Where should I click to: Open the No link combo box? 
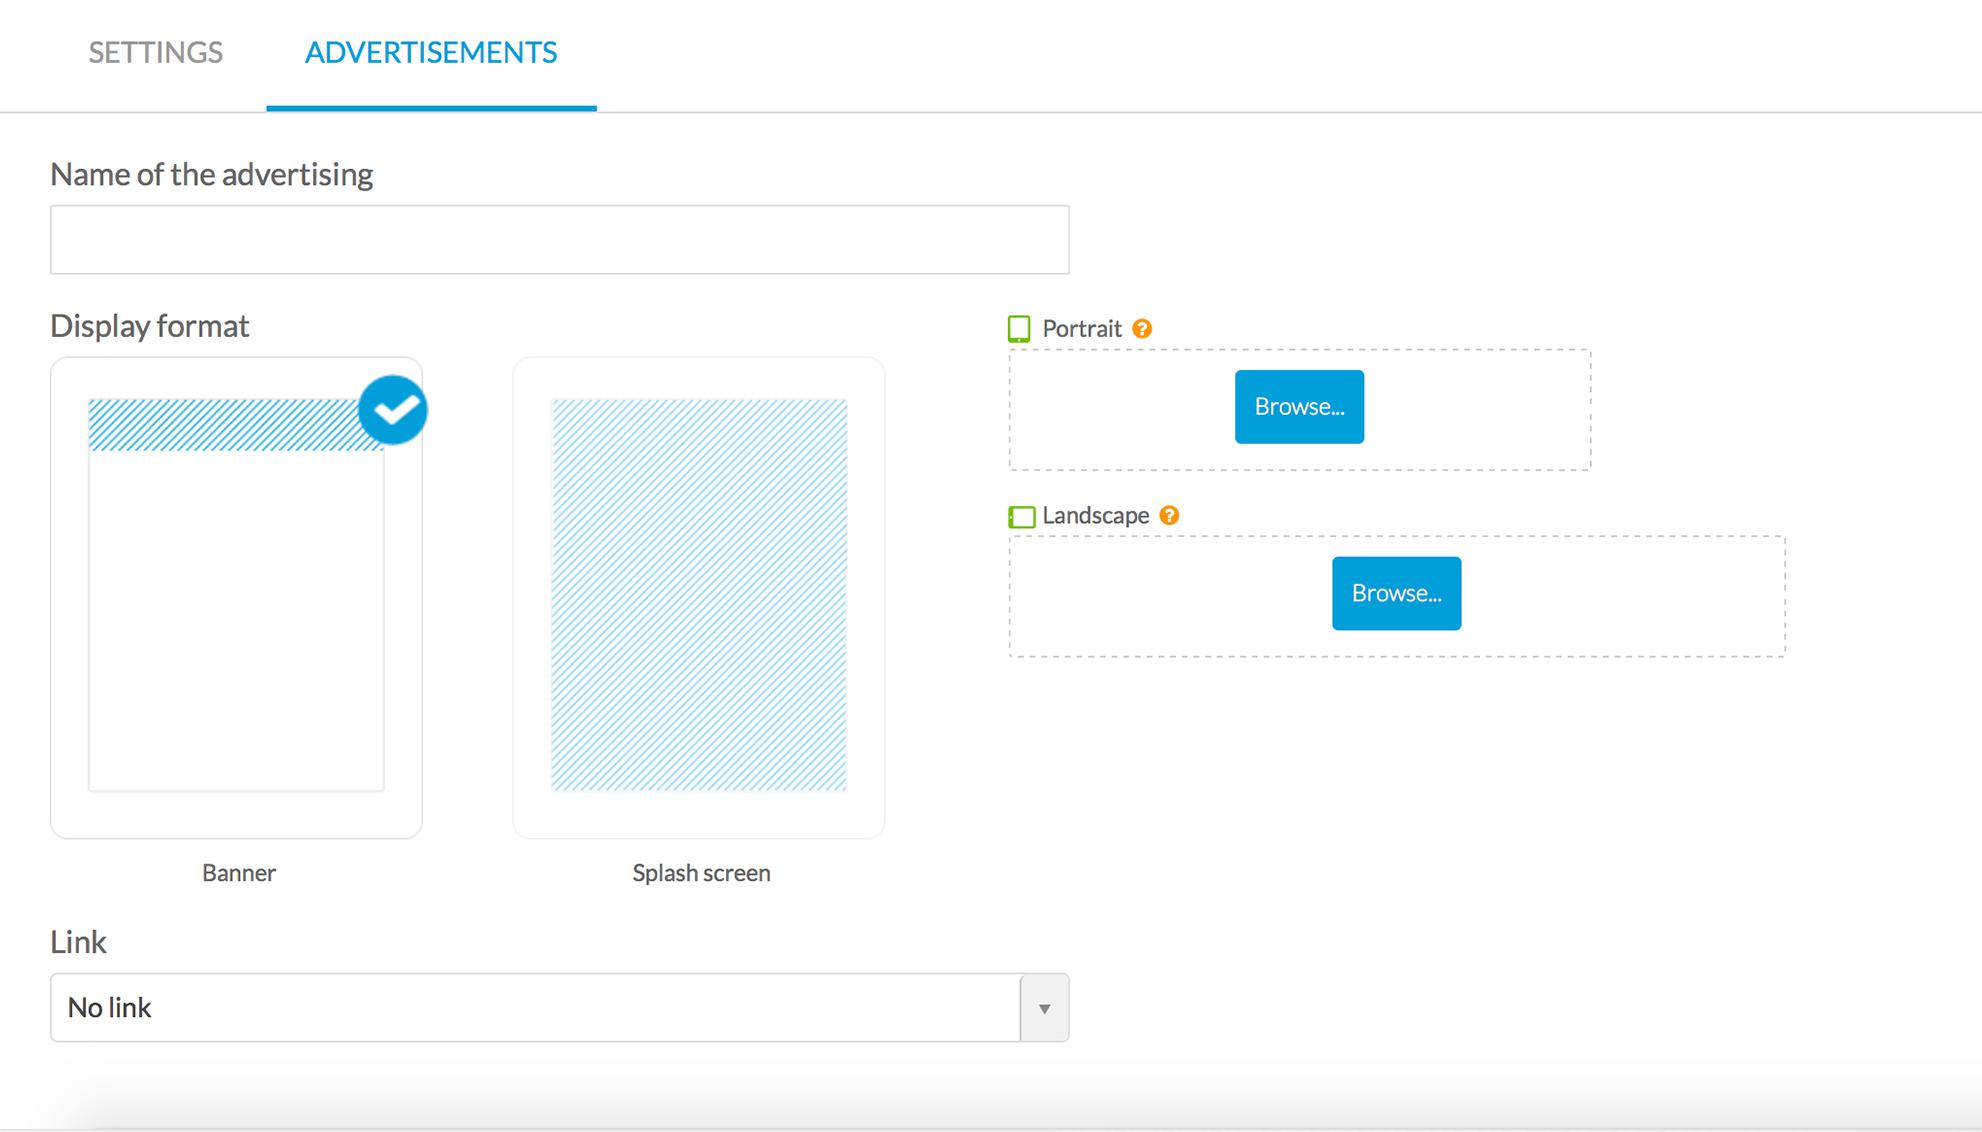click(535, 1008)
